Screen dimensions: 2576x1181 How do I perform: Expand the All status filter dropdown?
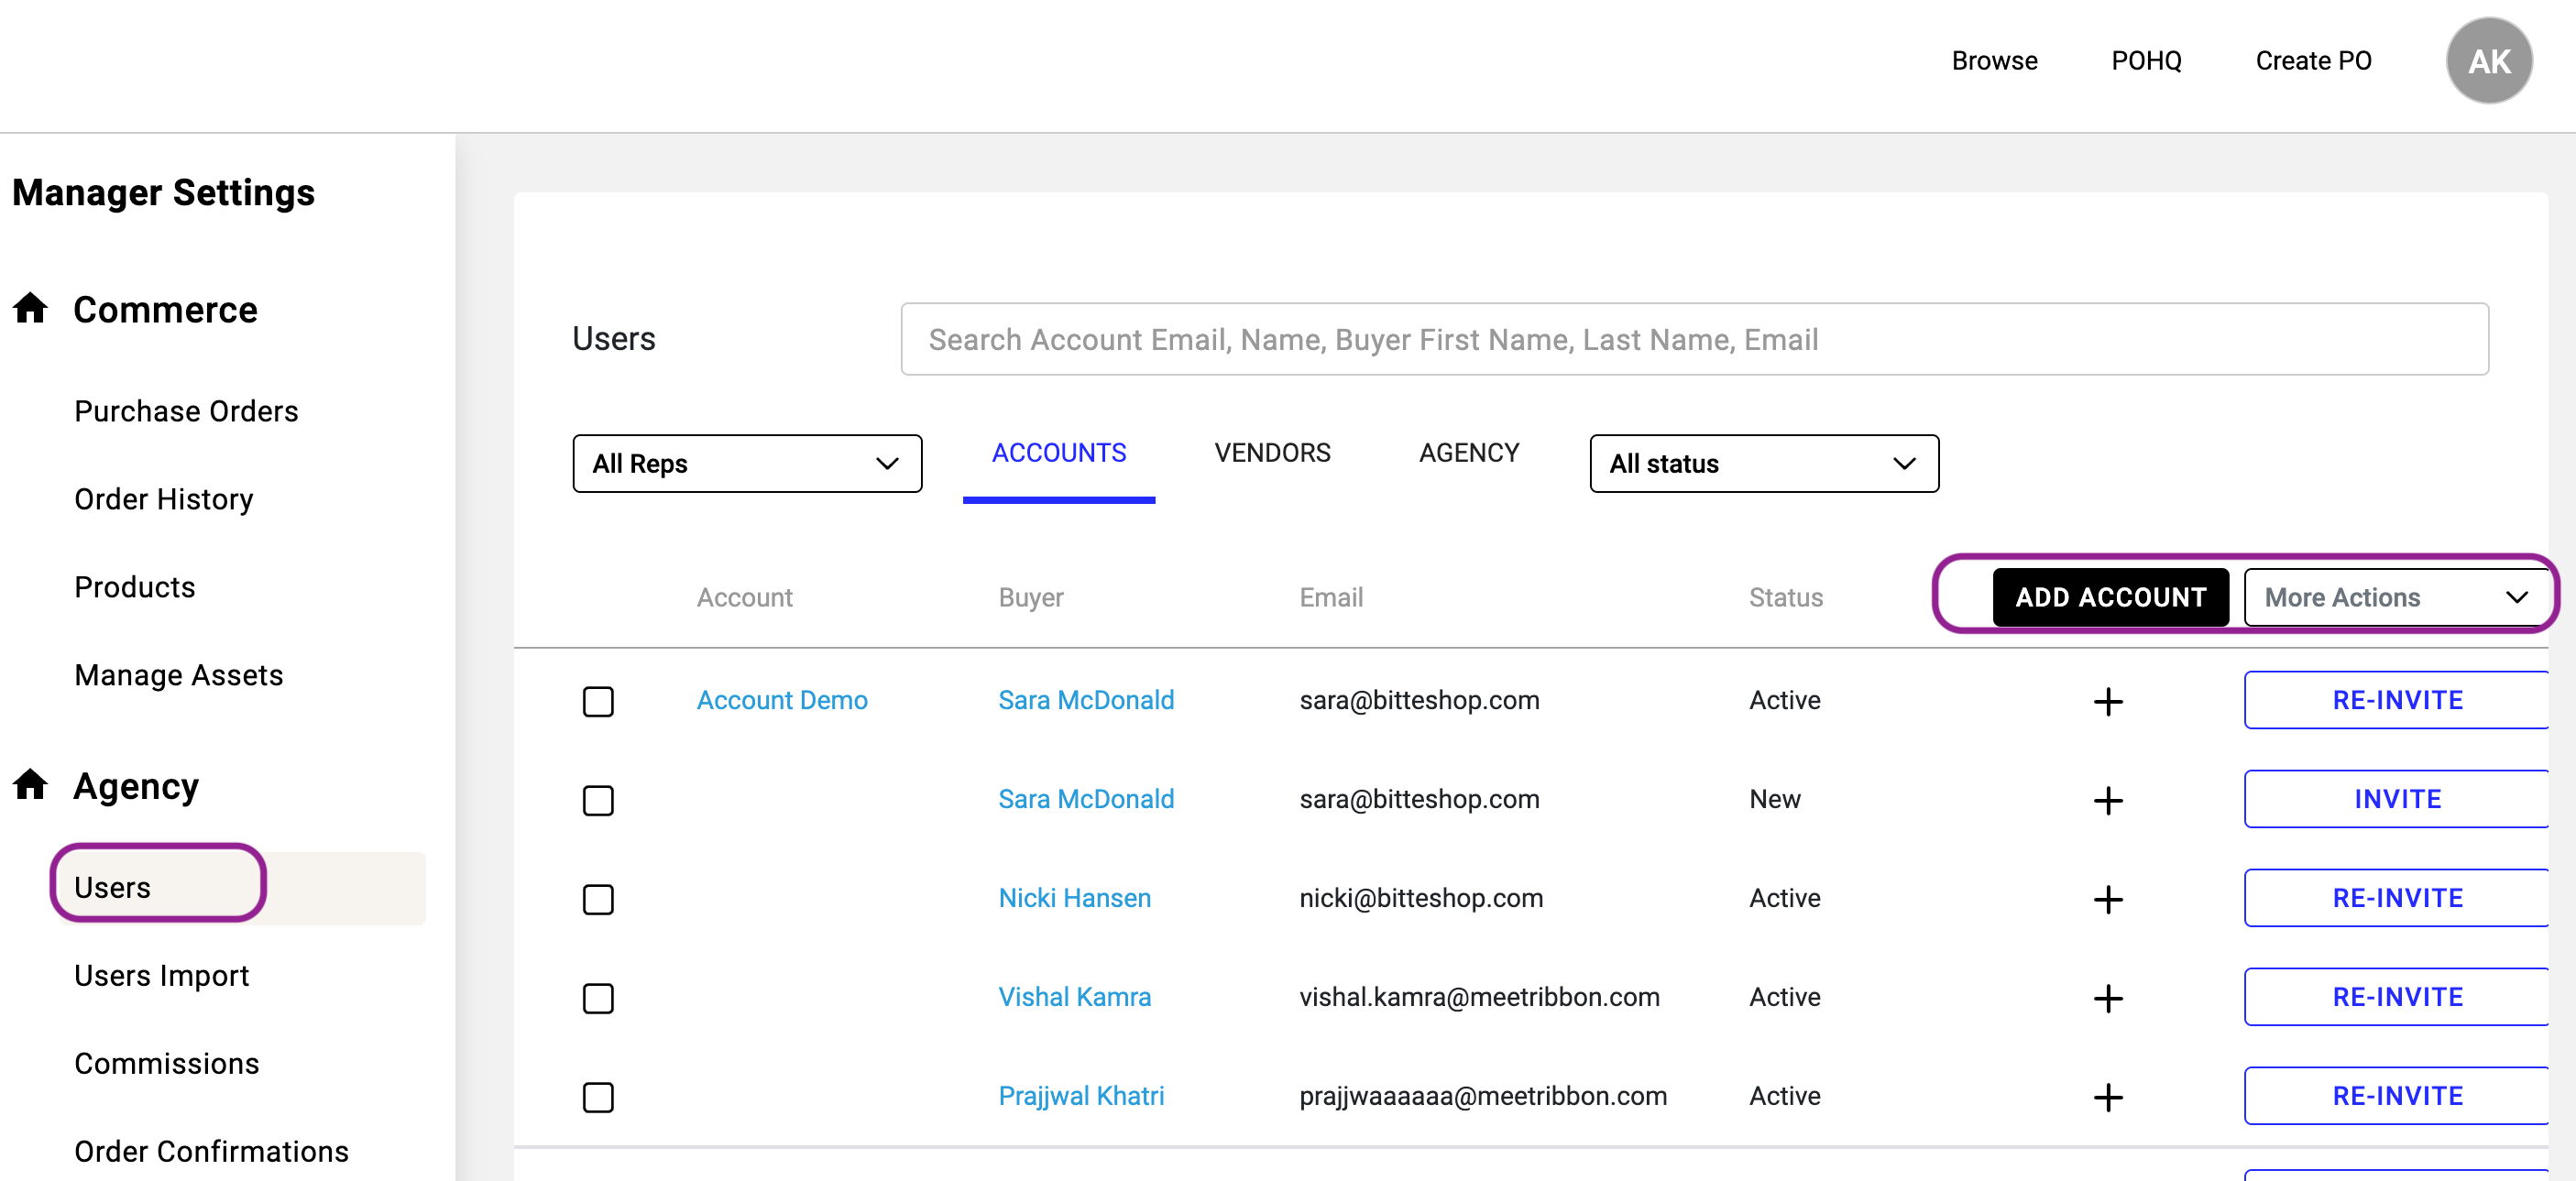1763,463
